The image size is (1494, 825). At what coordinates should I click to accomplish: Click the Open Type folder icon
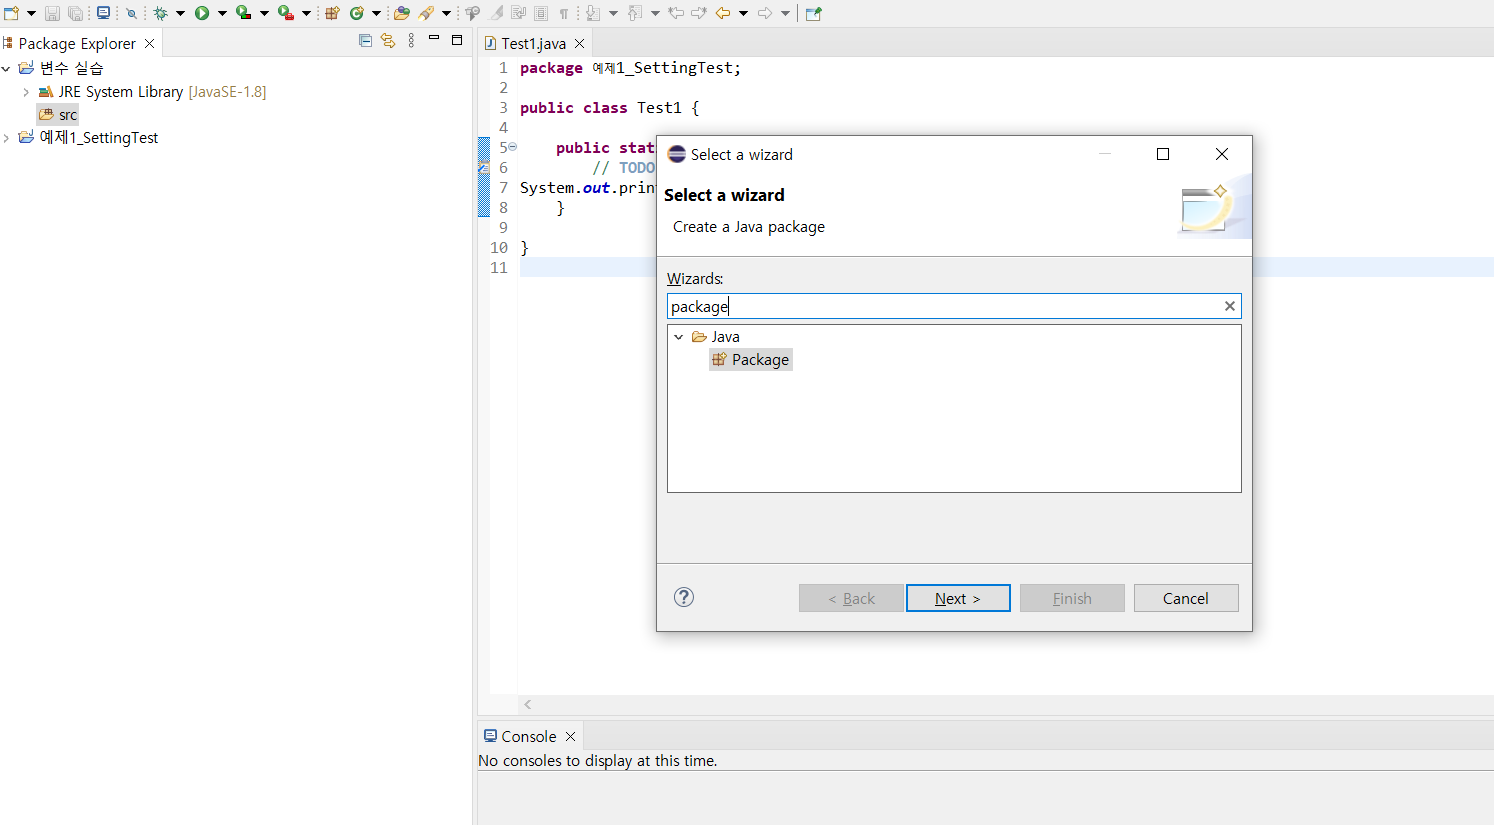(401, 13)
